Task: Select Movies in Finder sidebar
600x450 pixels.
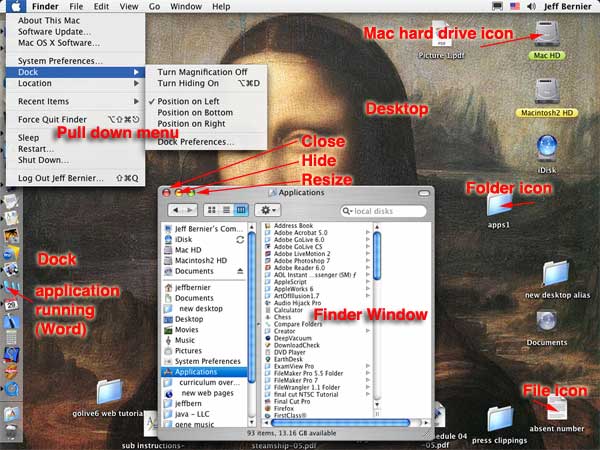Action: (x=187, y=329)
